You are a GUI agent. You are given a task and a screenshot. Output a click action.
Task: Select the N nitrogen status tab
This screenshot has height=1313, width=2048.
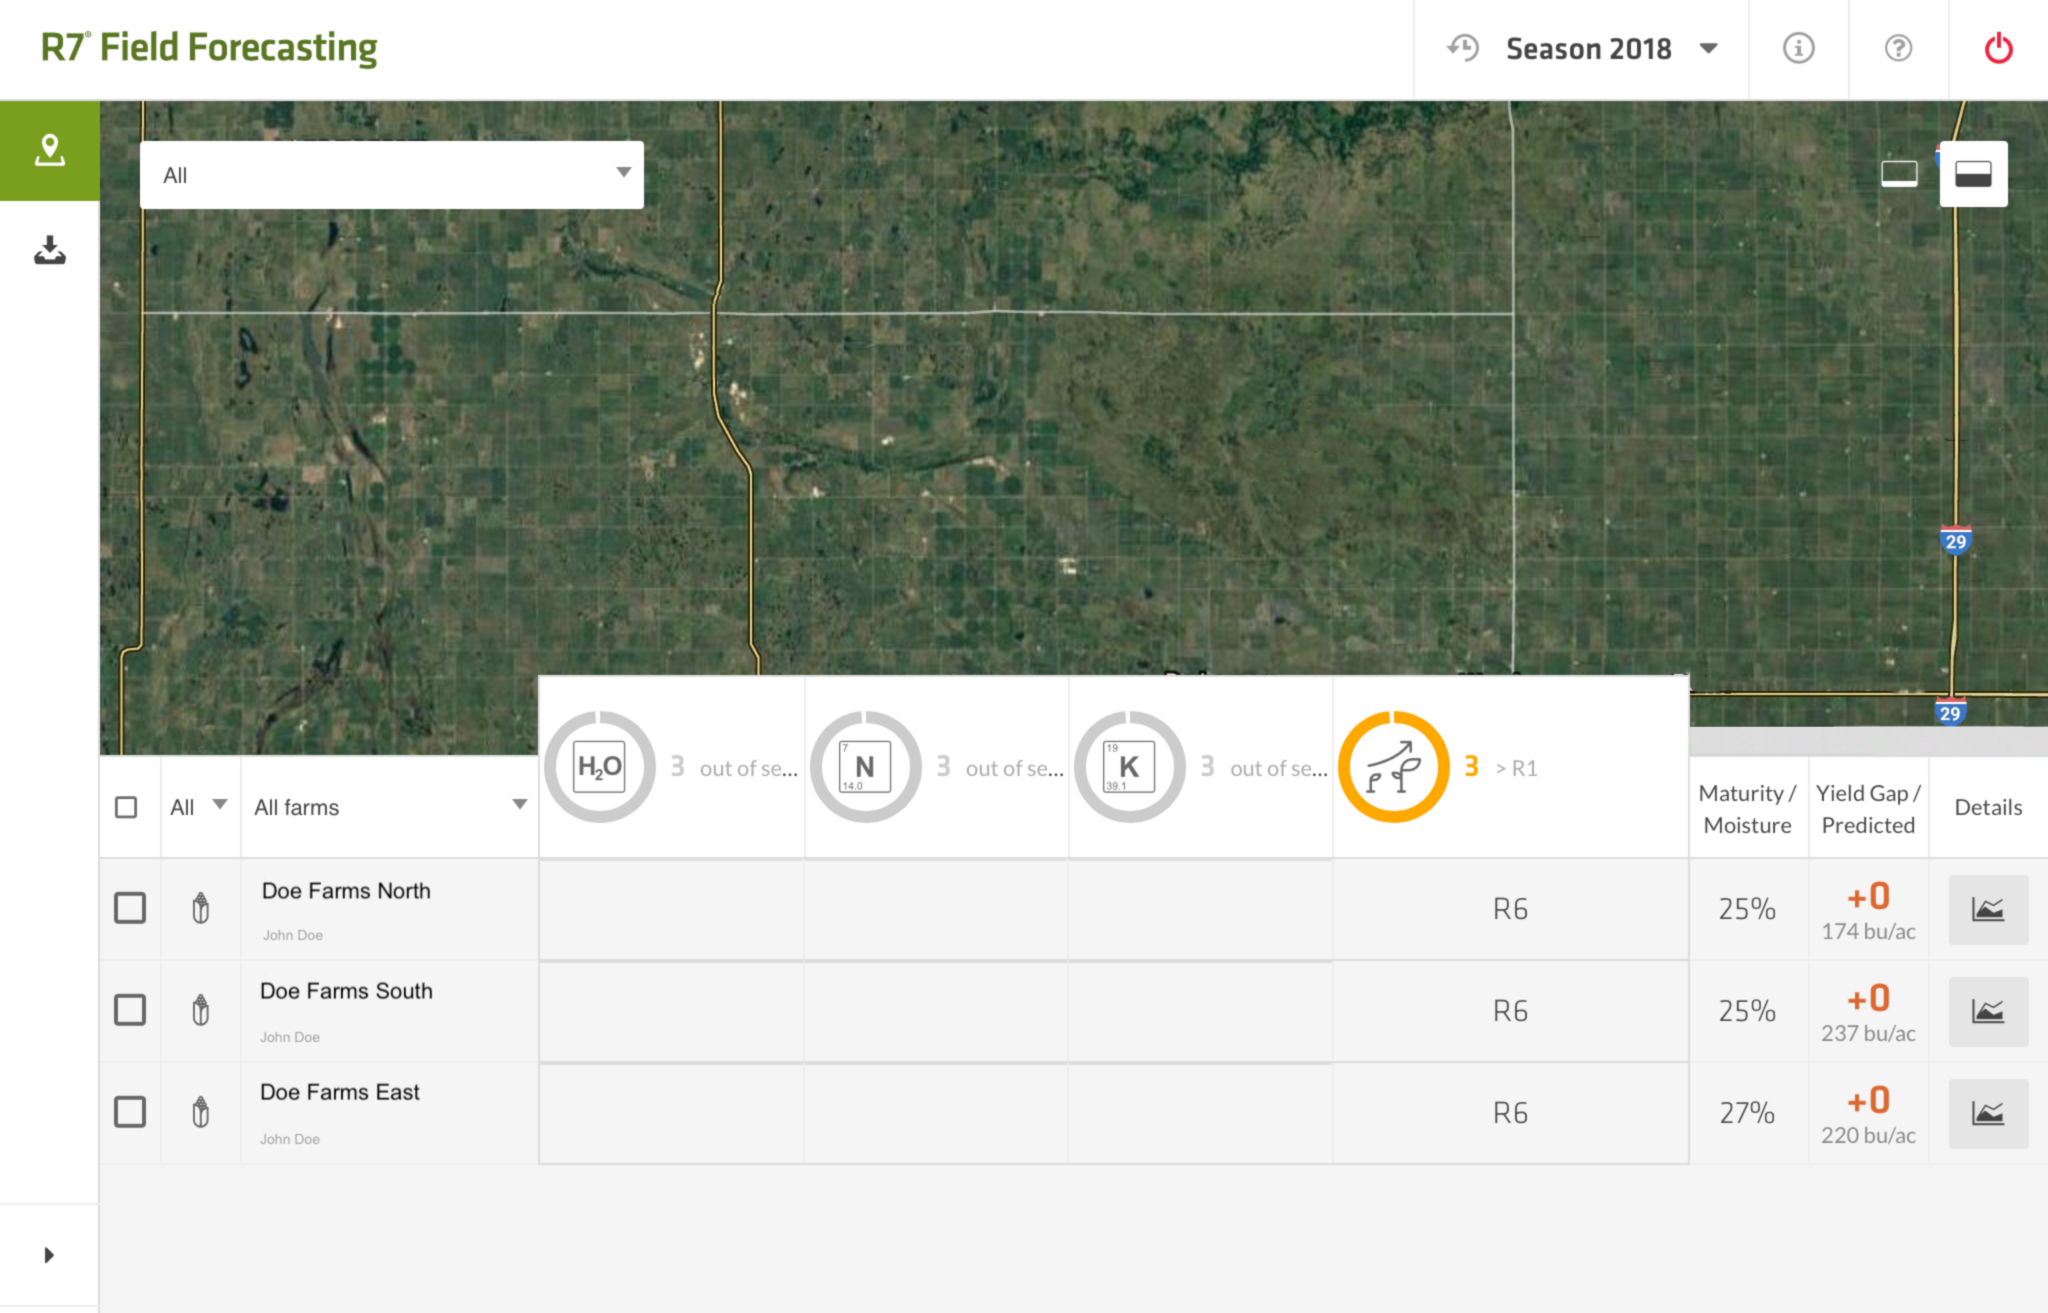pyautogui.click(x=937, y=767)
